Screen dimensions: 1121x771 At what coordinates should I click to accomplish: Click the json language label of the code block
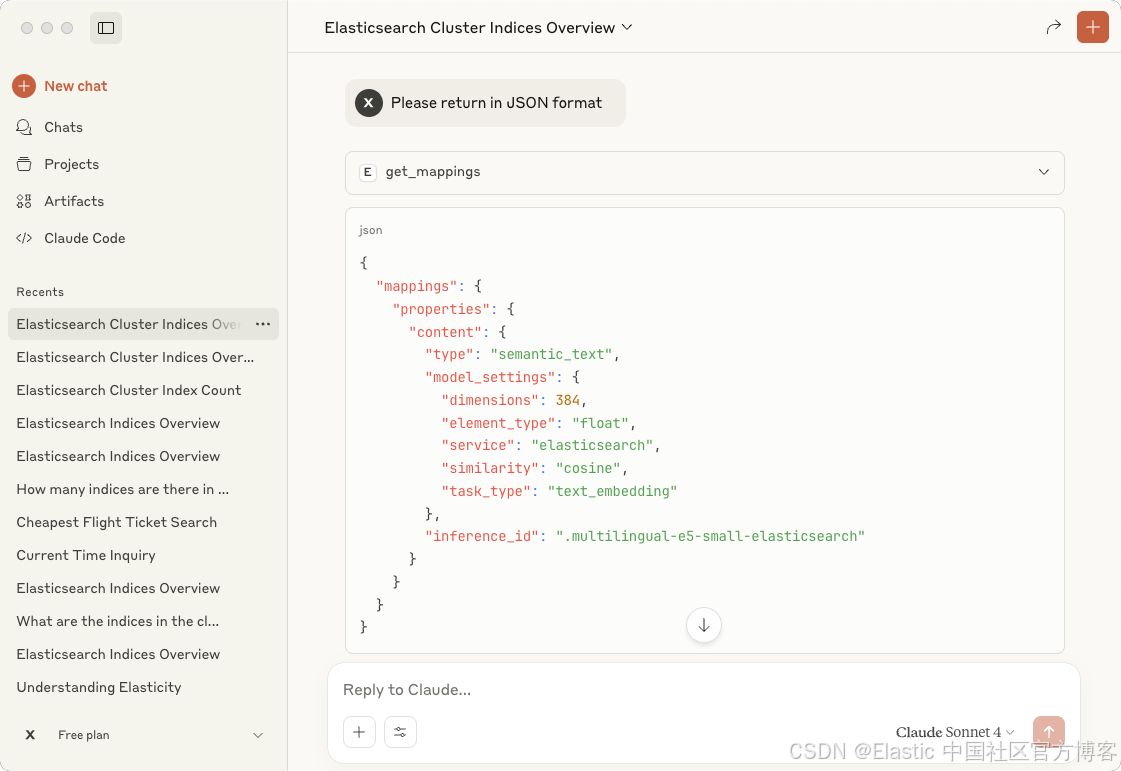click(x=370, y=230)
